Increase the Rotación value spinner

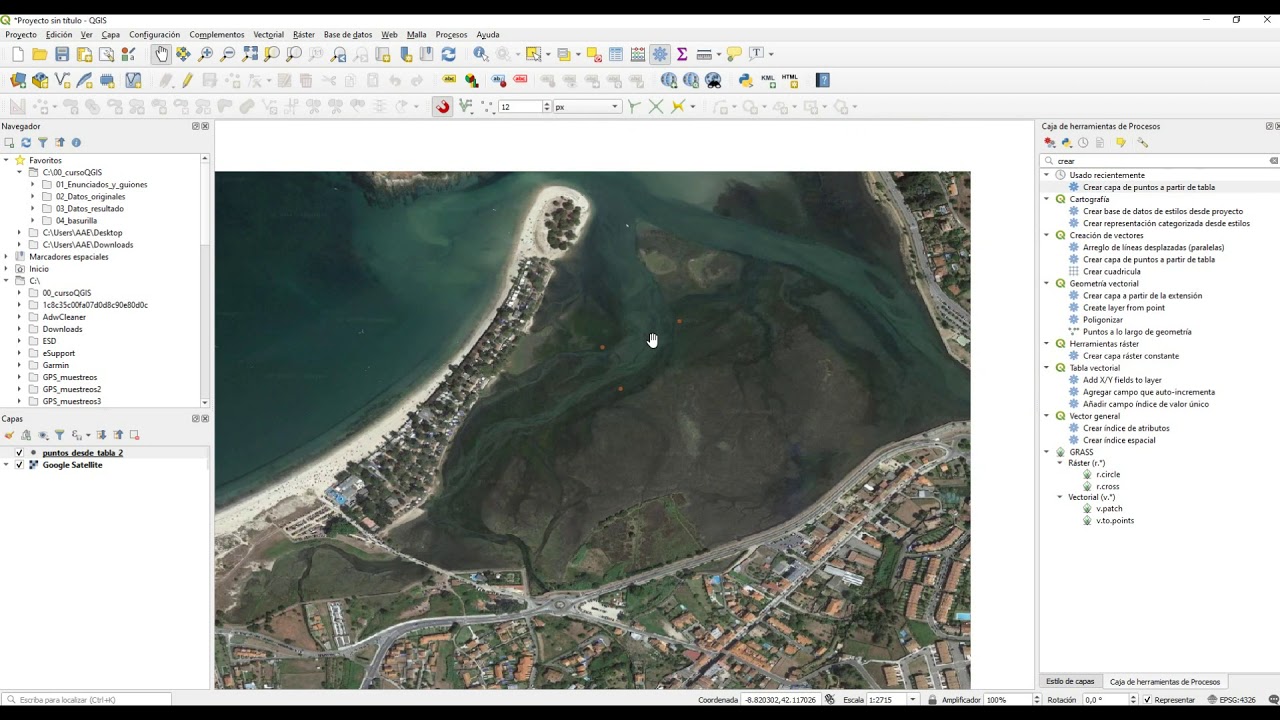tap(1133, 697)
